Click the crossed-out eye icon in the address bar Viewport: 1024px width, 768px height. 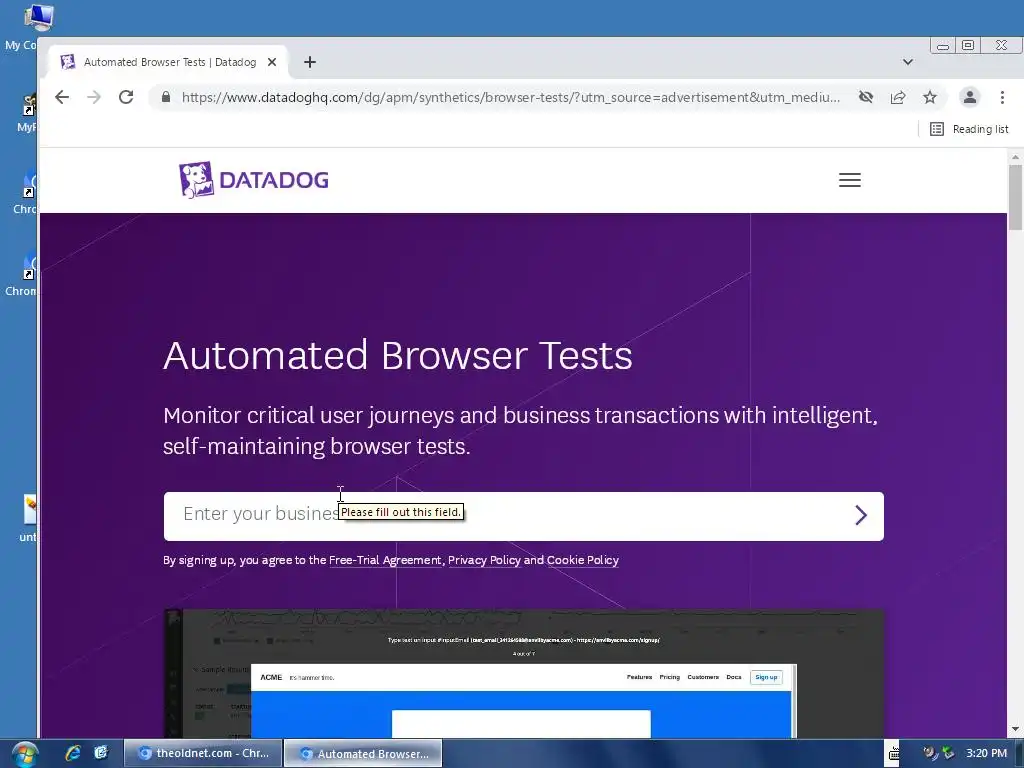[x=866, y=97]
